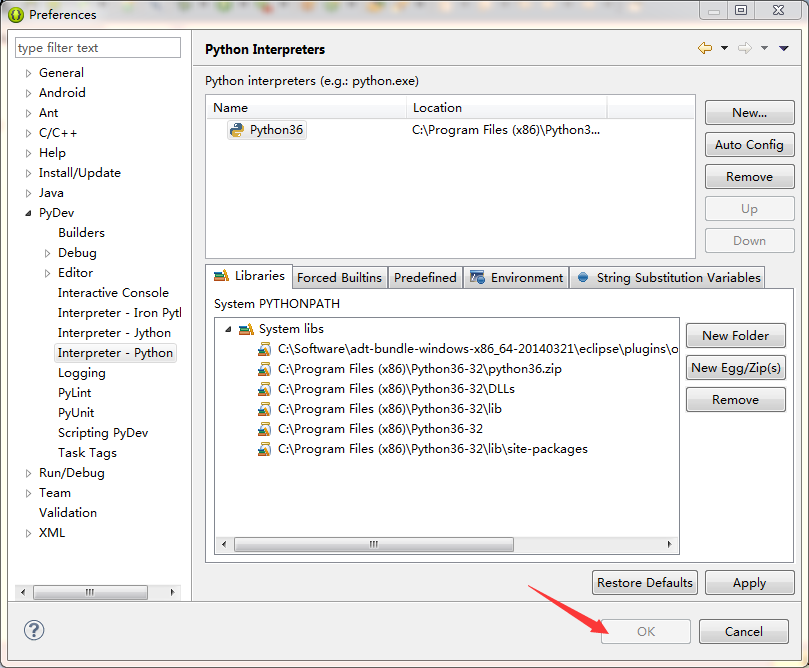Click the Python36-32\lib path icon
This screenshot has width=809, height=668.
click(x=264, y=410)
